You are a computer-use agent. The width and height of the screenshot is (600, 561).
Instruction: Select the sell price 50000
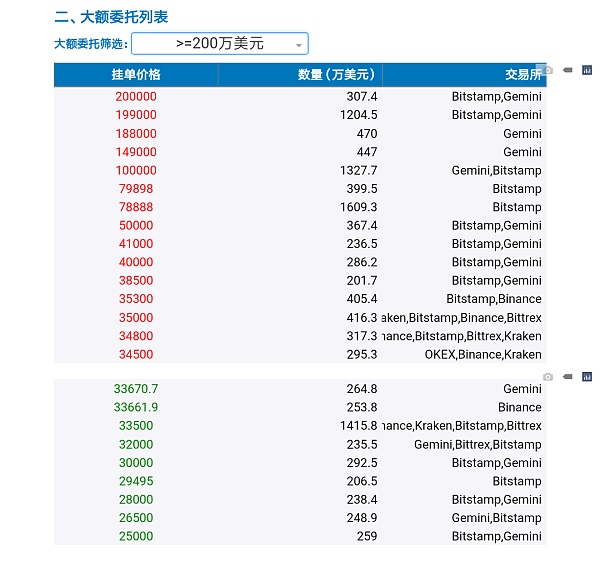pyautogui.click(x=136, y=225)
